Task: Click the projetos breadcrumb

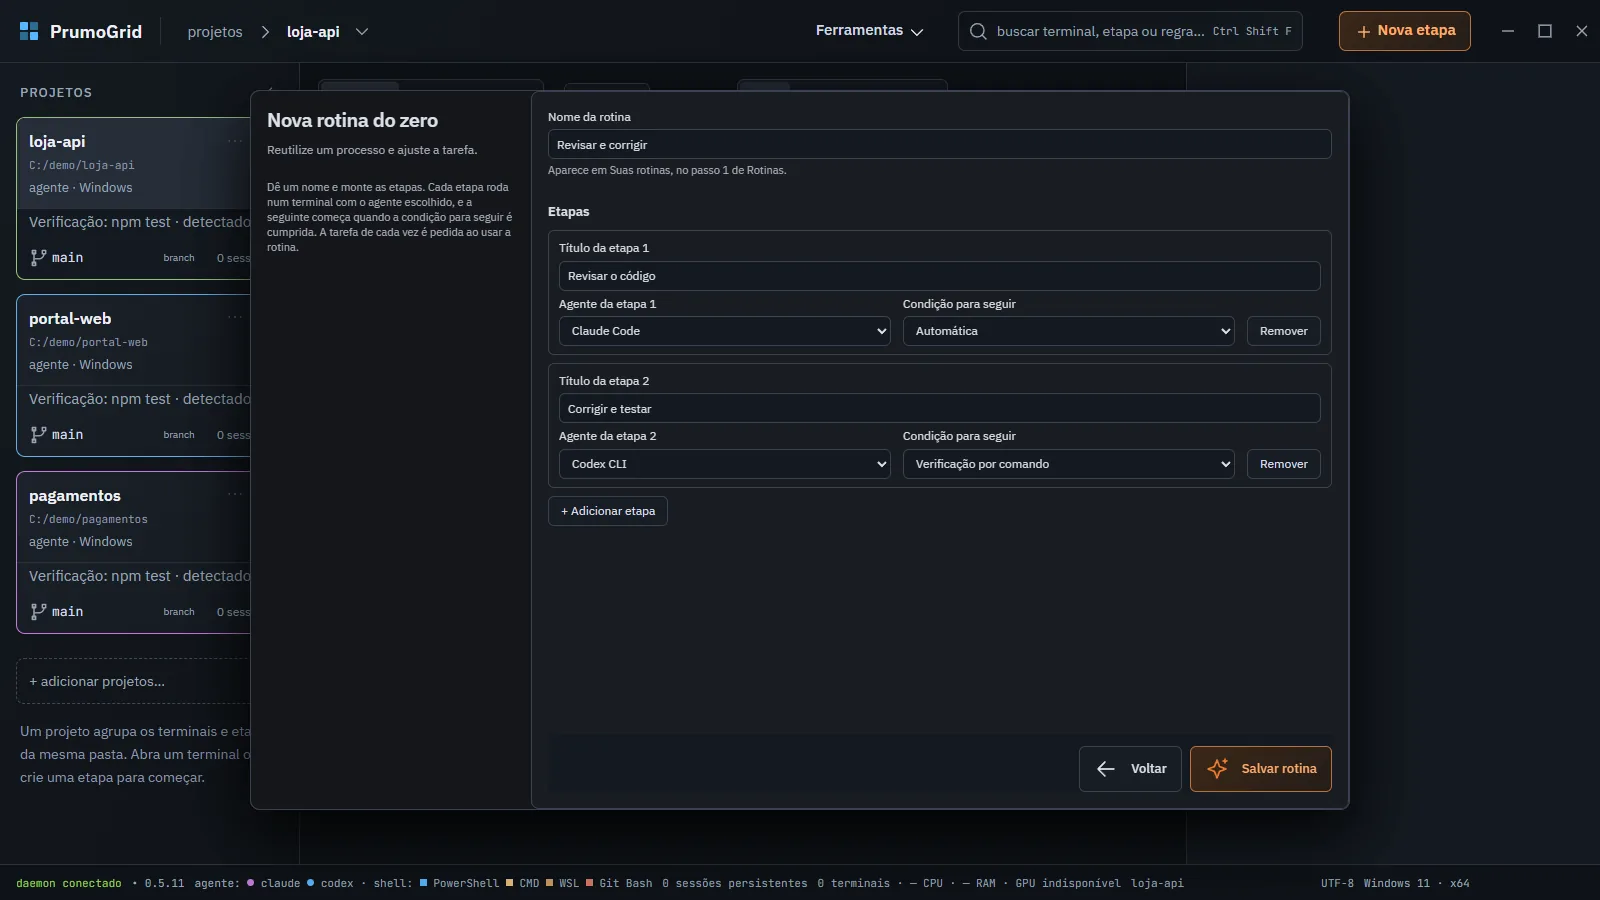Action: pyautogui.click(x=215, y=32)
